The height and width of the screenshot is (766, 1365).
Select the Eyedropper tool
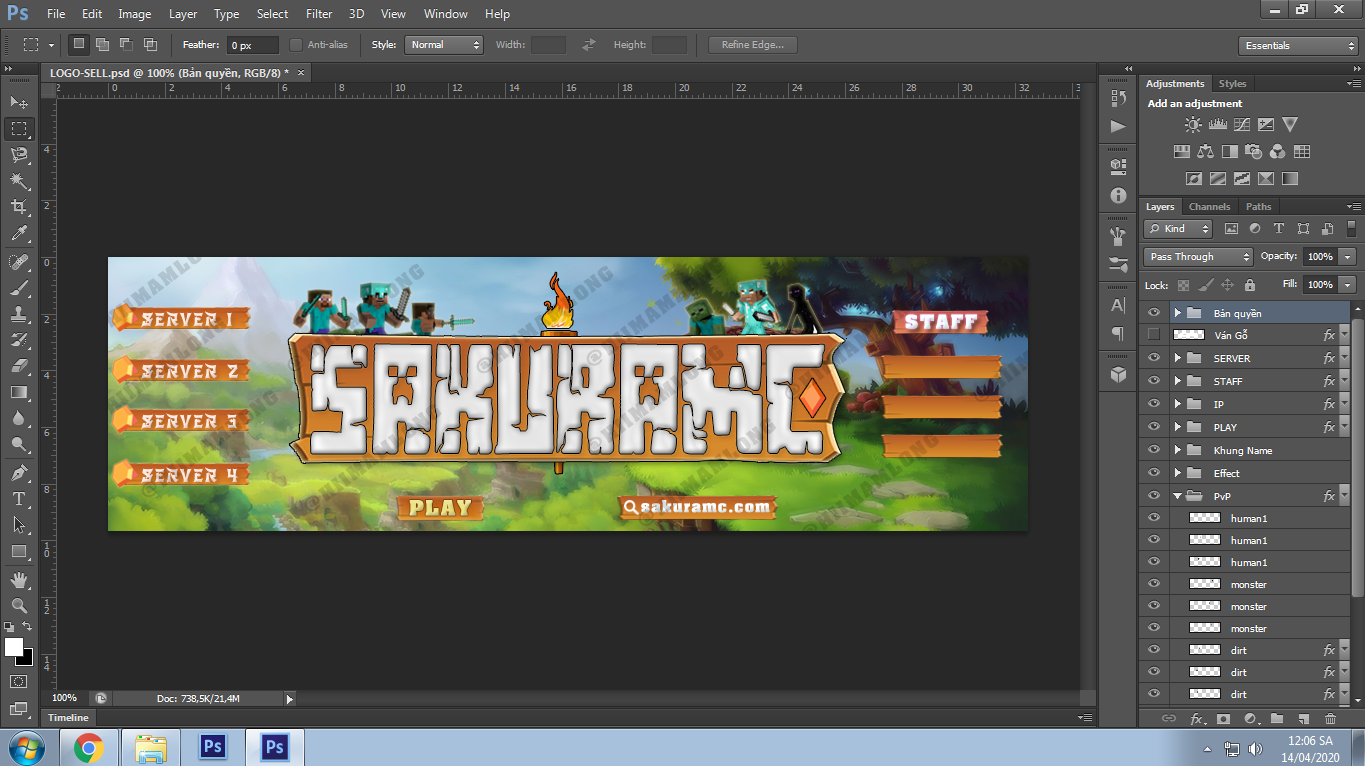pyautogui.click(x=19, y=234)
